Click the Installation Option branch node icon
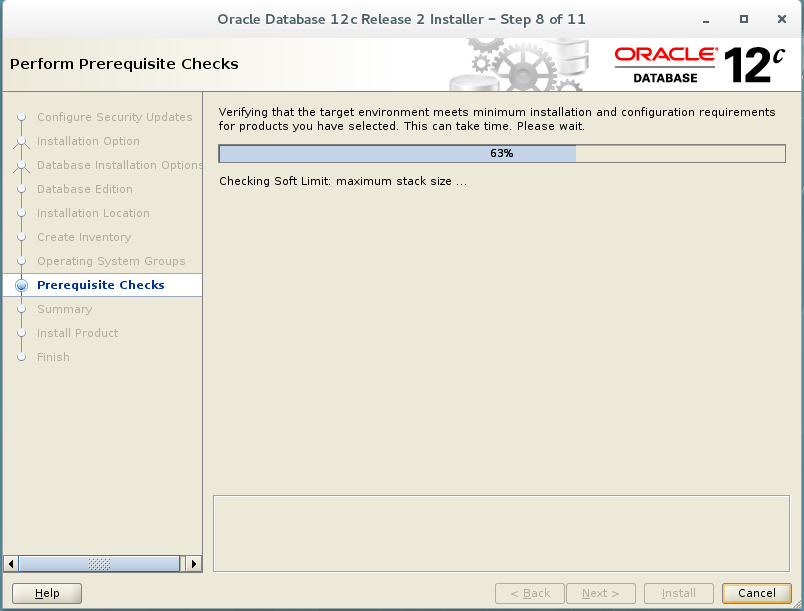804x611 pixels. (21, 141)
